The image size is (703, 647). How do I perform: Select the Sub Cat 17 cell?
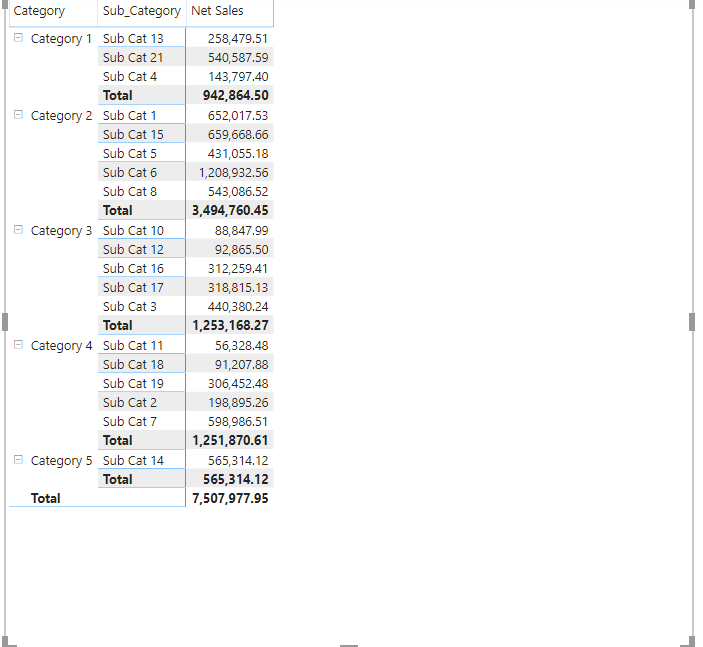click(141, 287)
